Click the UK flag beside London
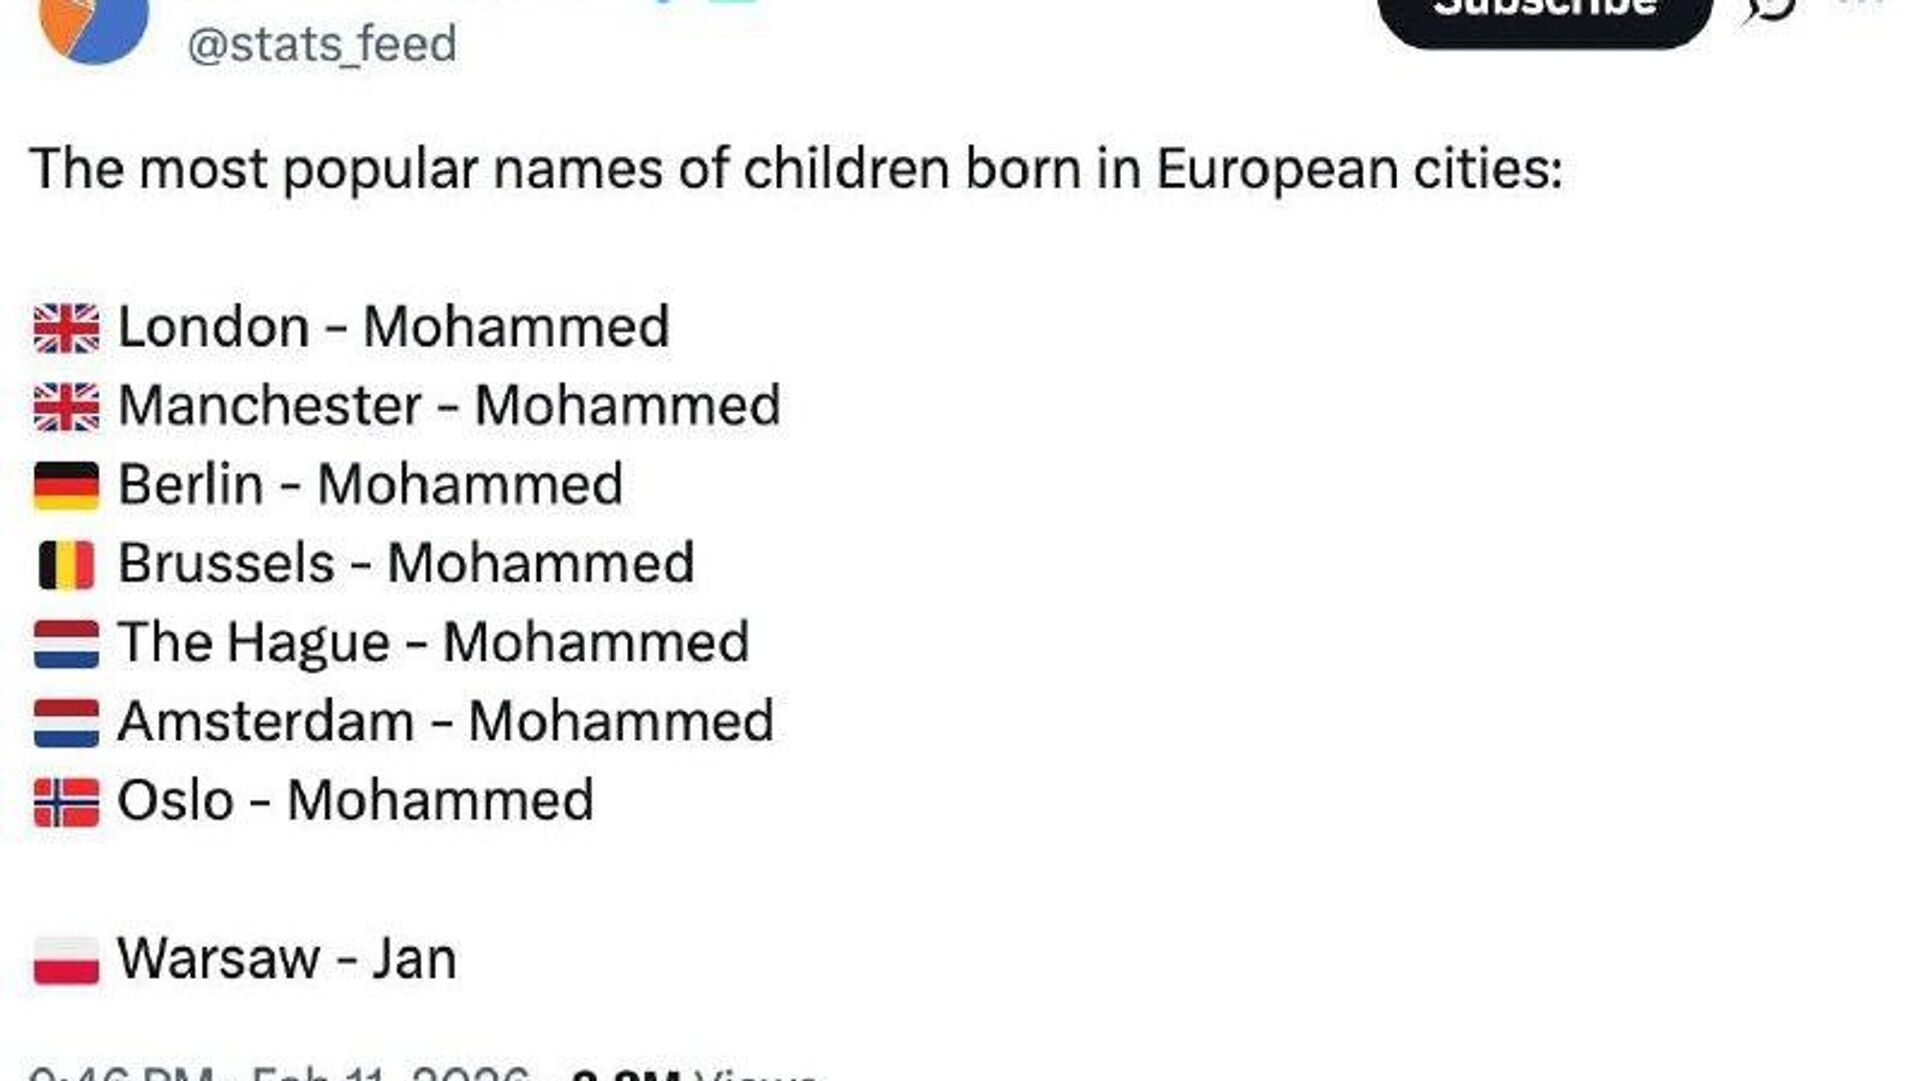Image resolution: width=1920 pixels, height=1081 pixels. click(x=66, y=328)
